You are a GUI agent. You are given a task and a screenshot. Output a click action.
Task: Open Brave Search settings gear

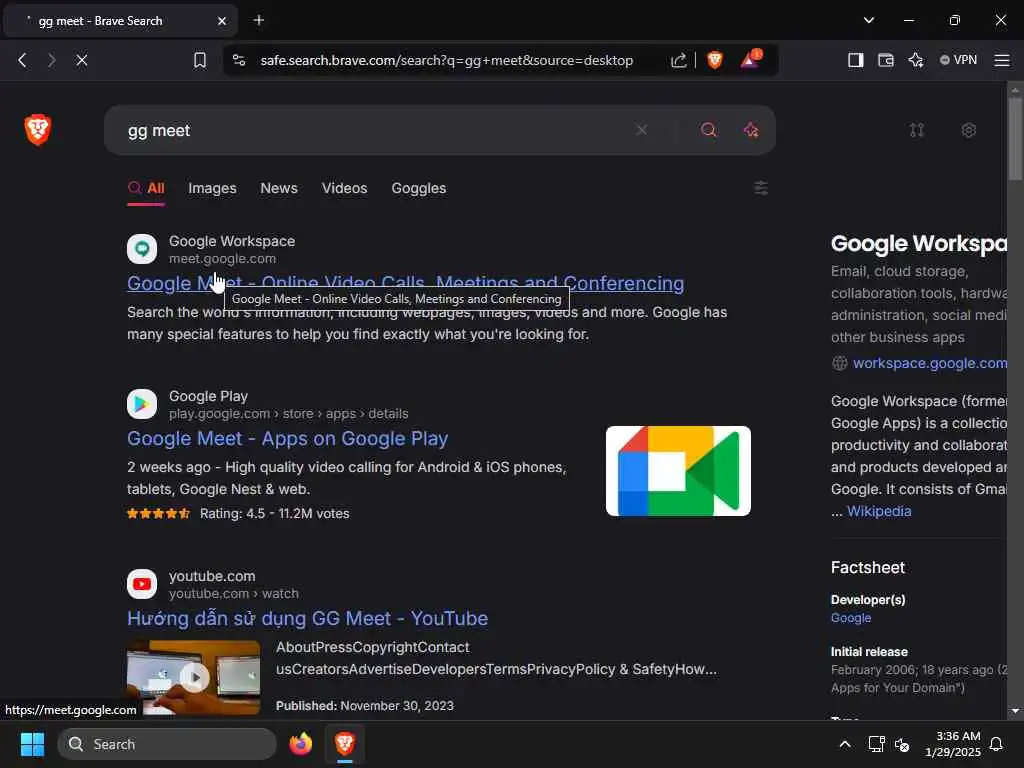pos(968,130)
